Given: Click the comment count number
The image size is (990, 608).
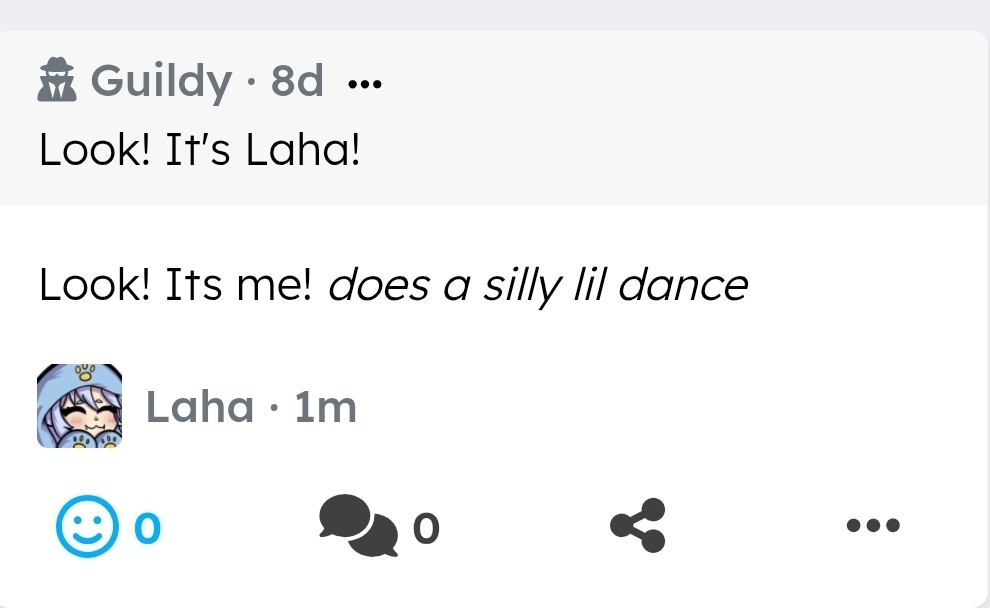Looking at the screenshot, I should pos(425,527).
